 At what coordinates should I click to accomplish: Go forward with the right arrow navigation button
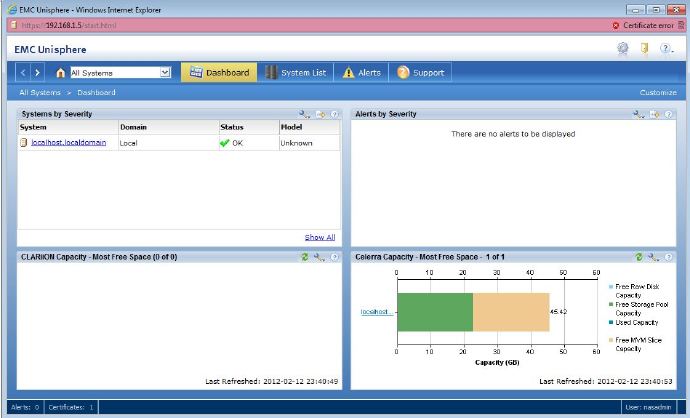[37, 73]
